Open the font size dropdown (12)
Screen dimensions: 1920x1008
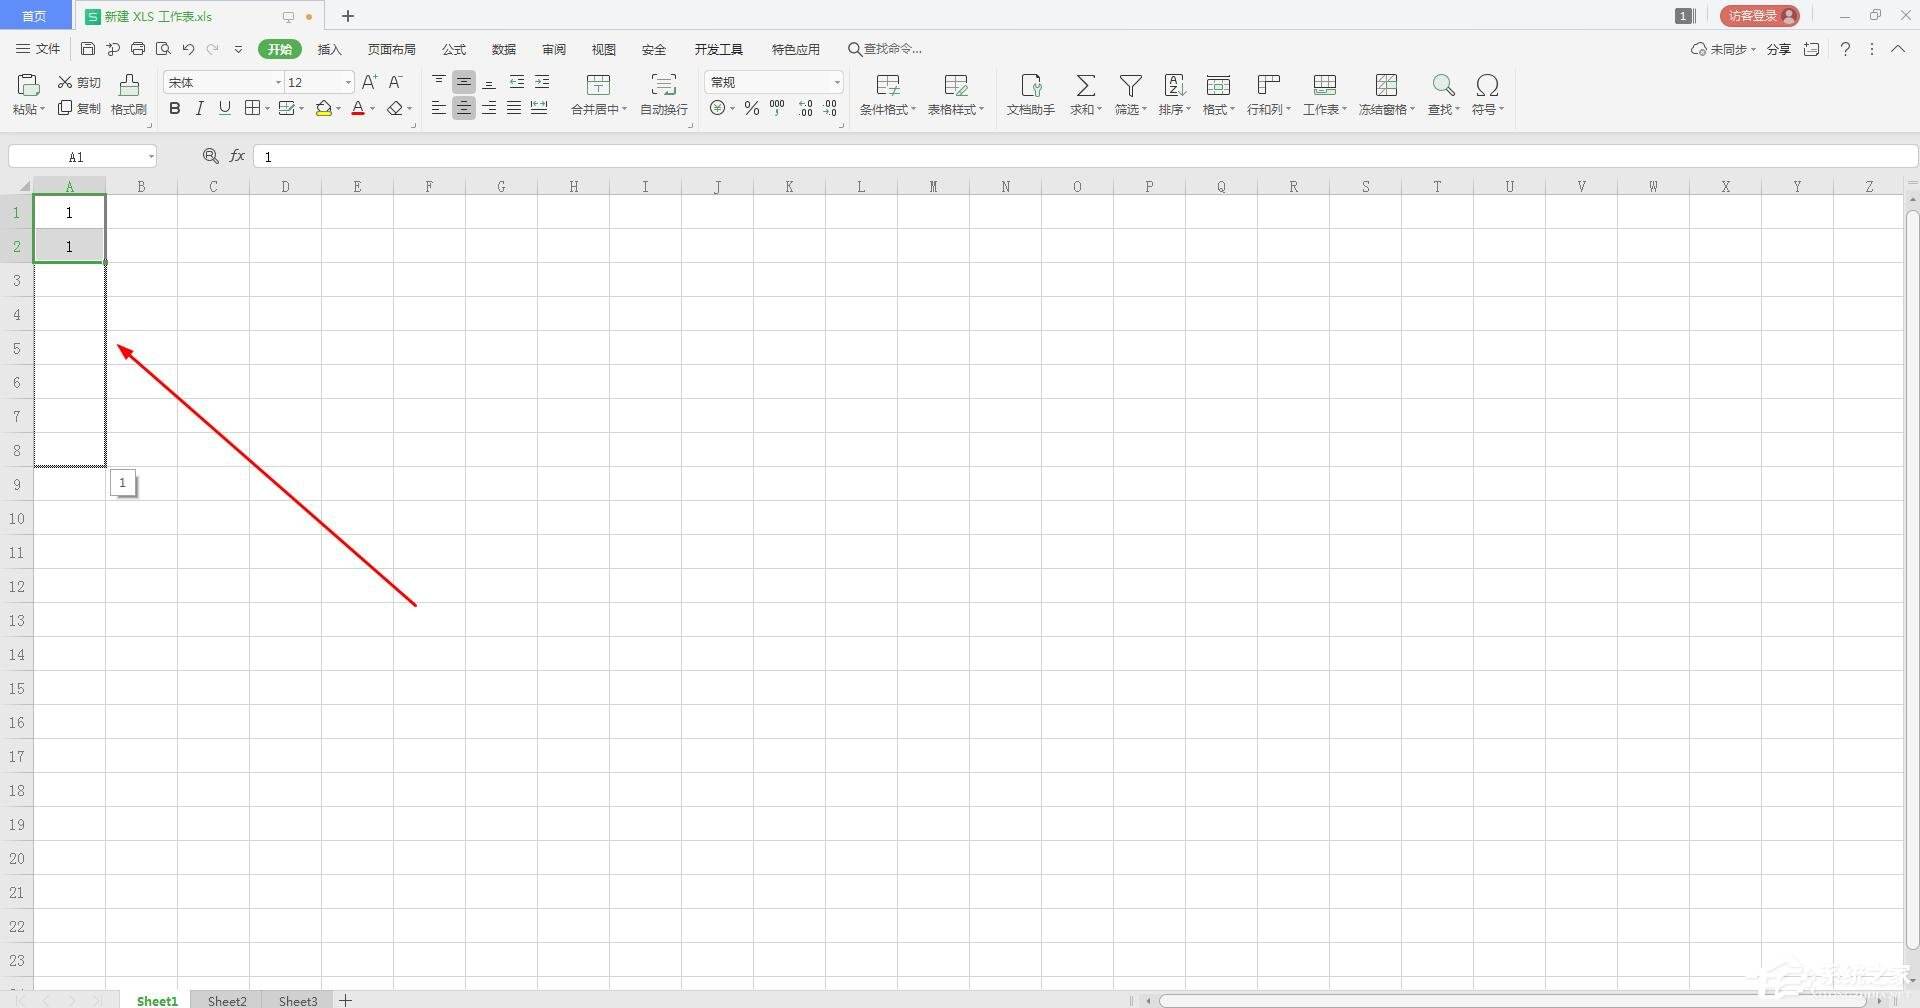click(x=348, y=82)
